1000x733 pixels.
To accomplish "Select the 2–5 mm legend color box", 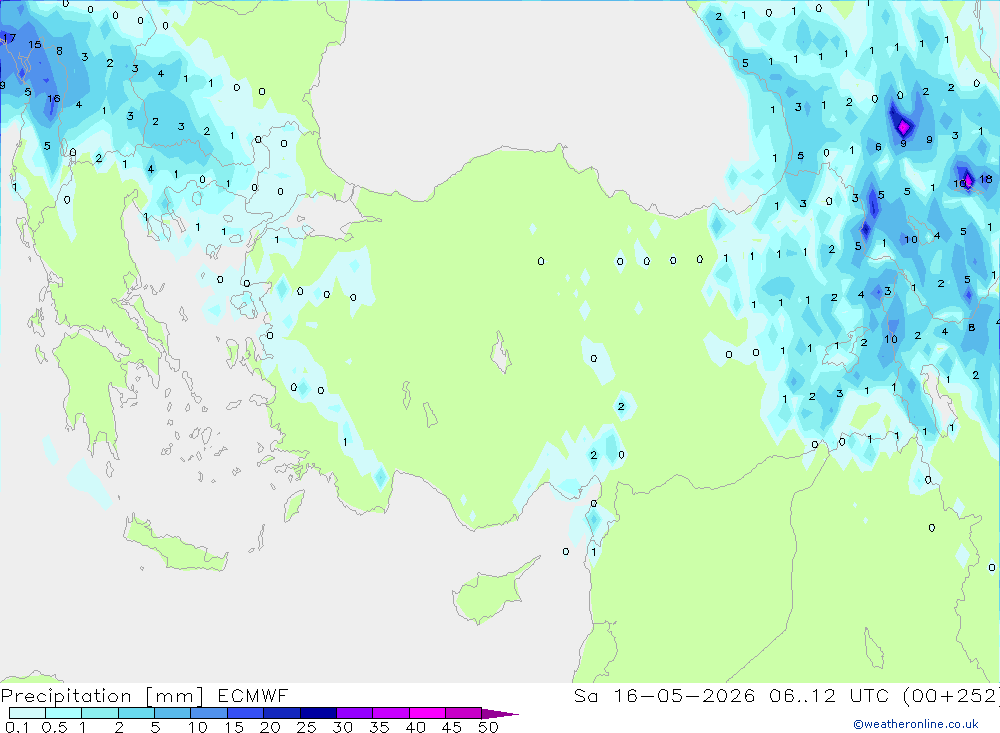I will click(x=136, y=713).
